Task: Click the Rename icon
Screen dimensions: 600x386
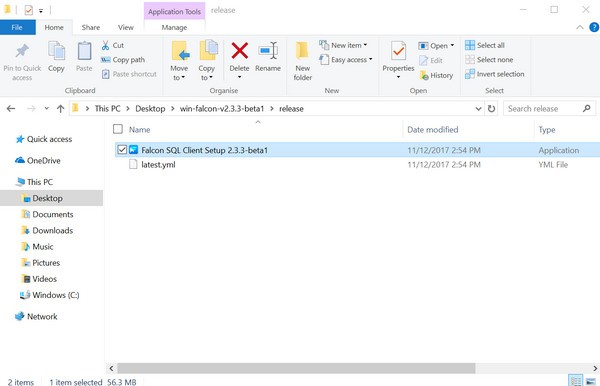Action: (268, 51)
